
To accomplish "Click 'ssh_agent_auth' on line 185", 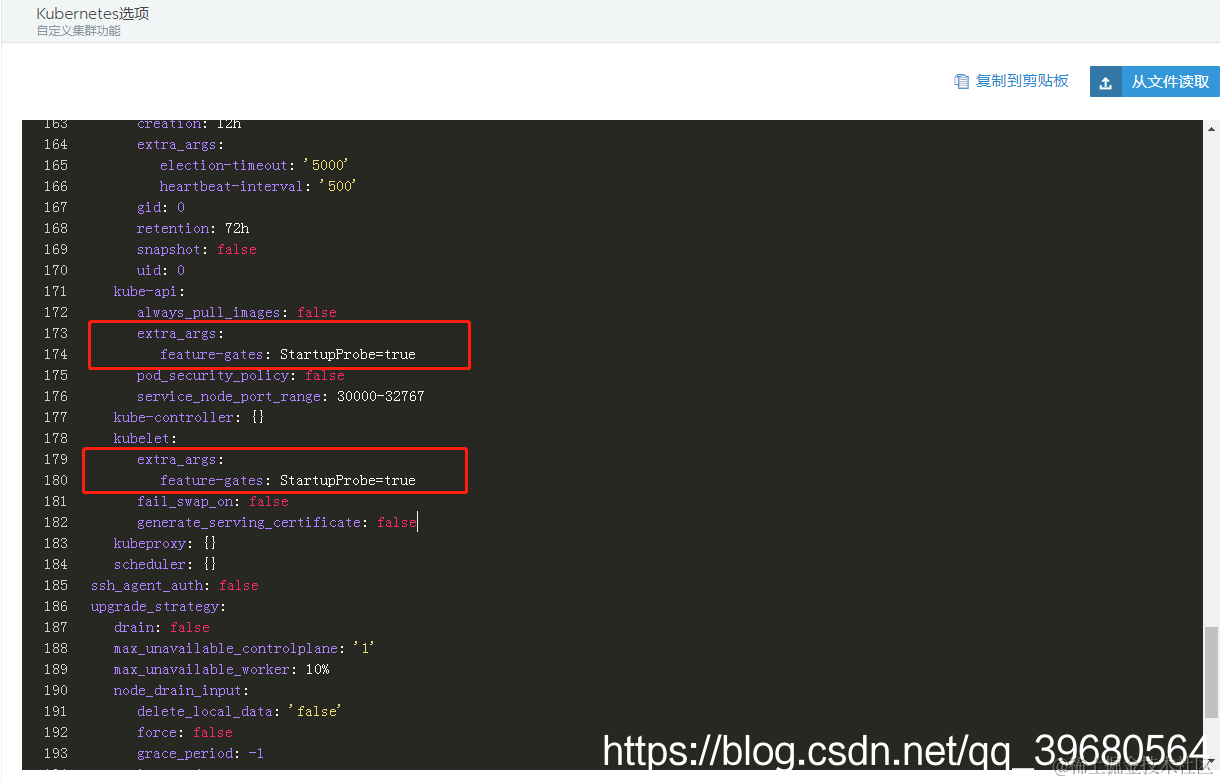I will [146, 585].
